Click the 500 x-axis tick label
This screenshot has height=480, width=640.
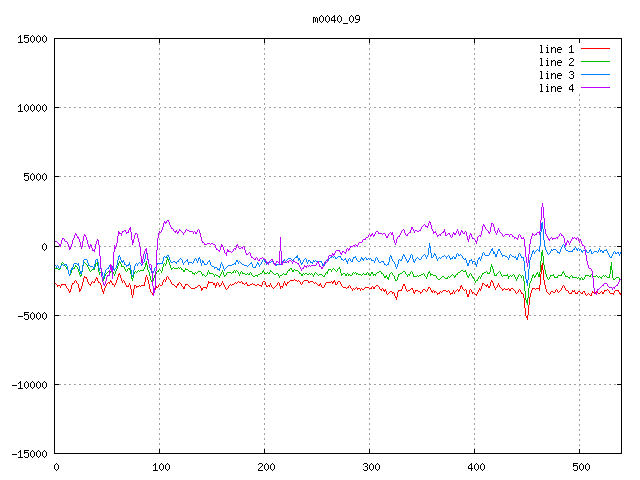pyautogui.click(x=580, y=466)
